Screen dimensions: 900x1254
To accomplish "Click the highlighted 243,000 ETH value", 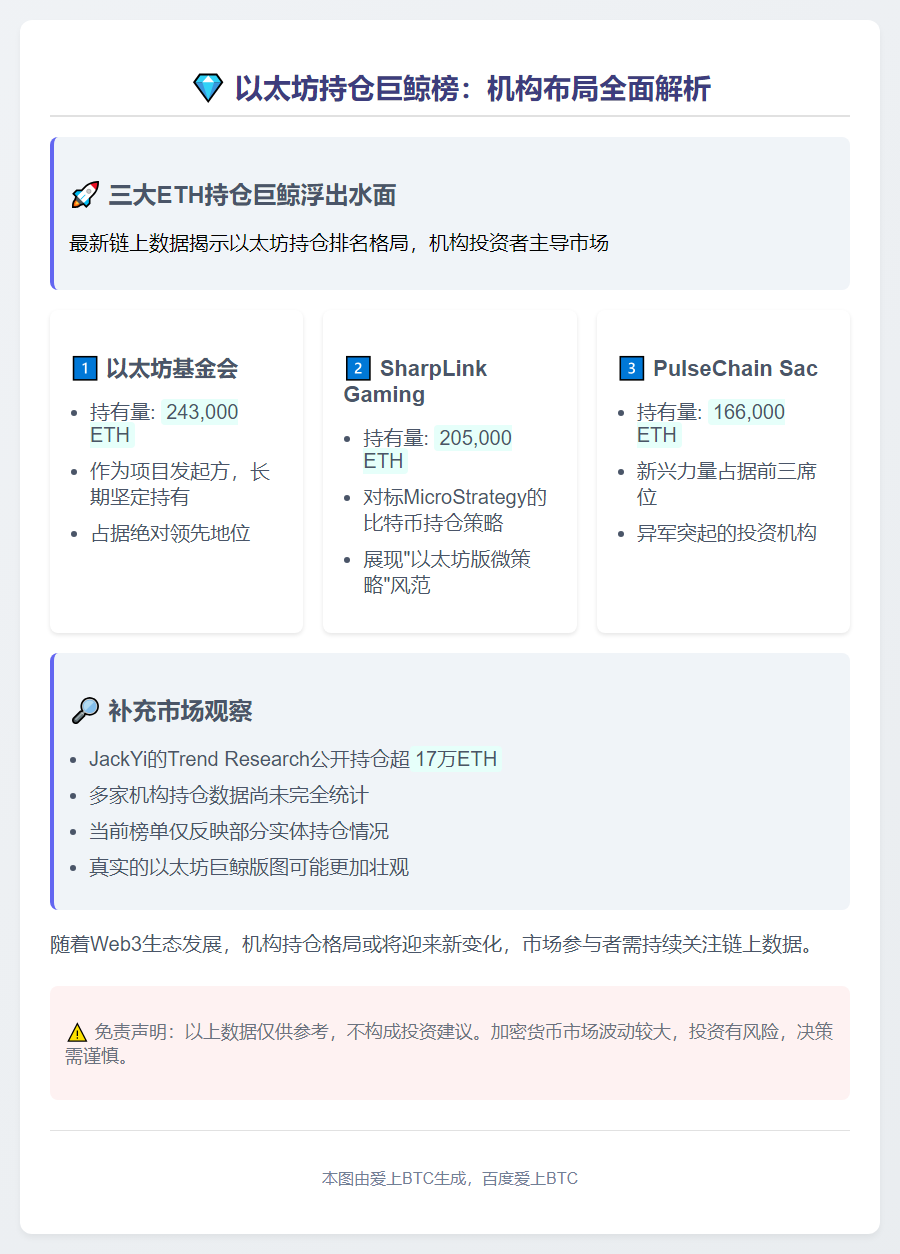I will (x=164, y=423).
